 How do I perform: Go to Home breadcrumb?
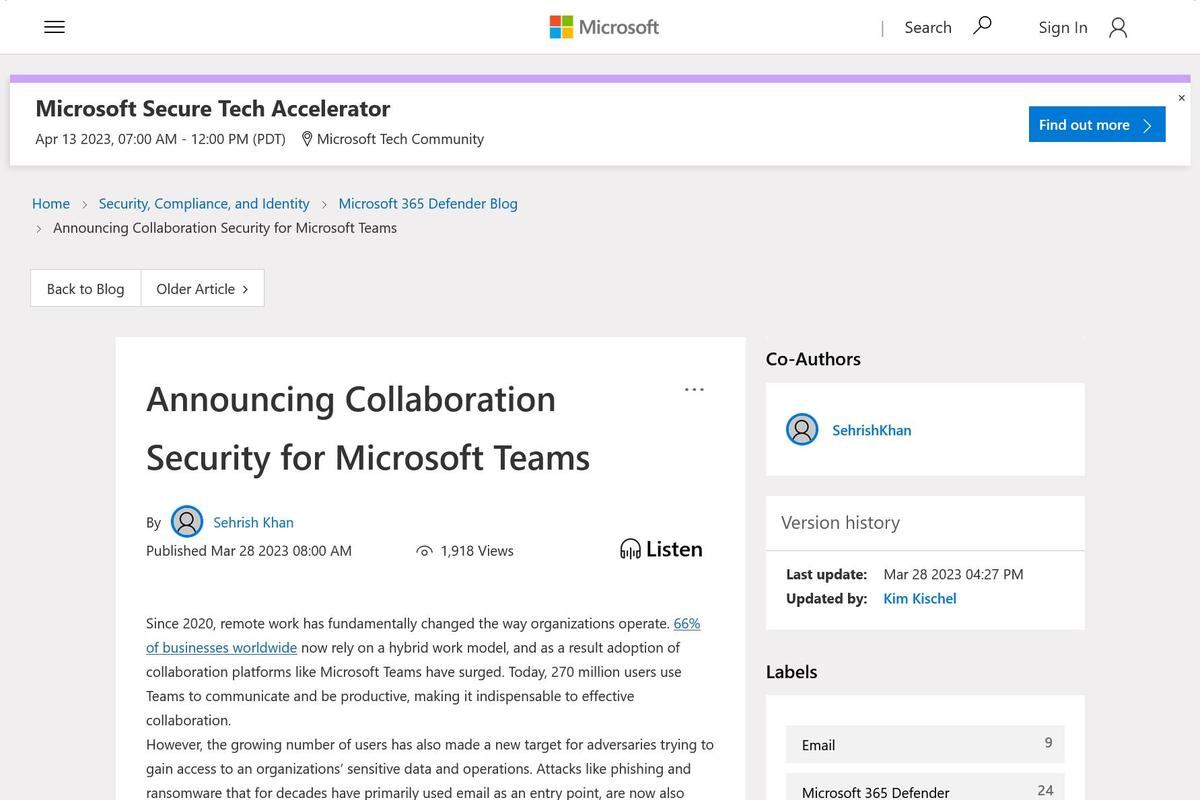tap(51, 203)
